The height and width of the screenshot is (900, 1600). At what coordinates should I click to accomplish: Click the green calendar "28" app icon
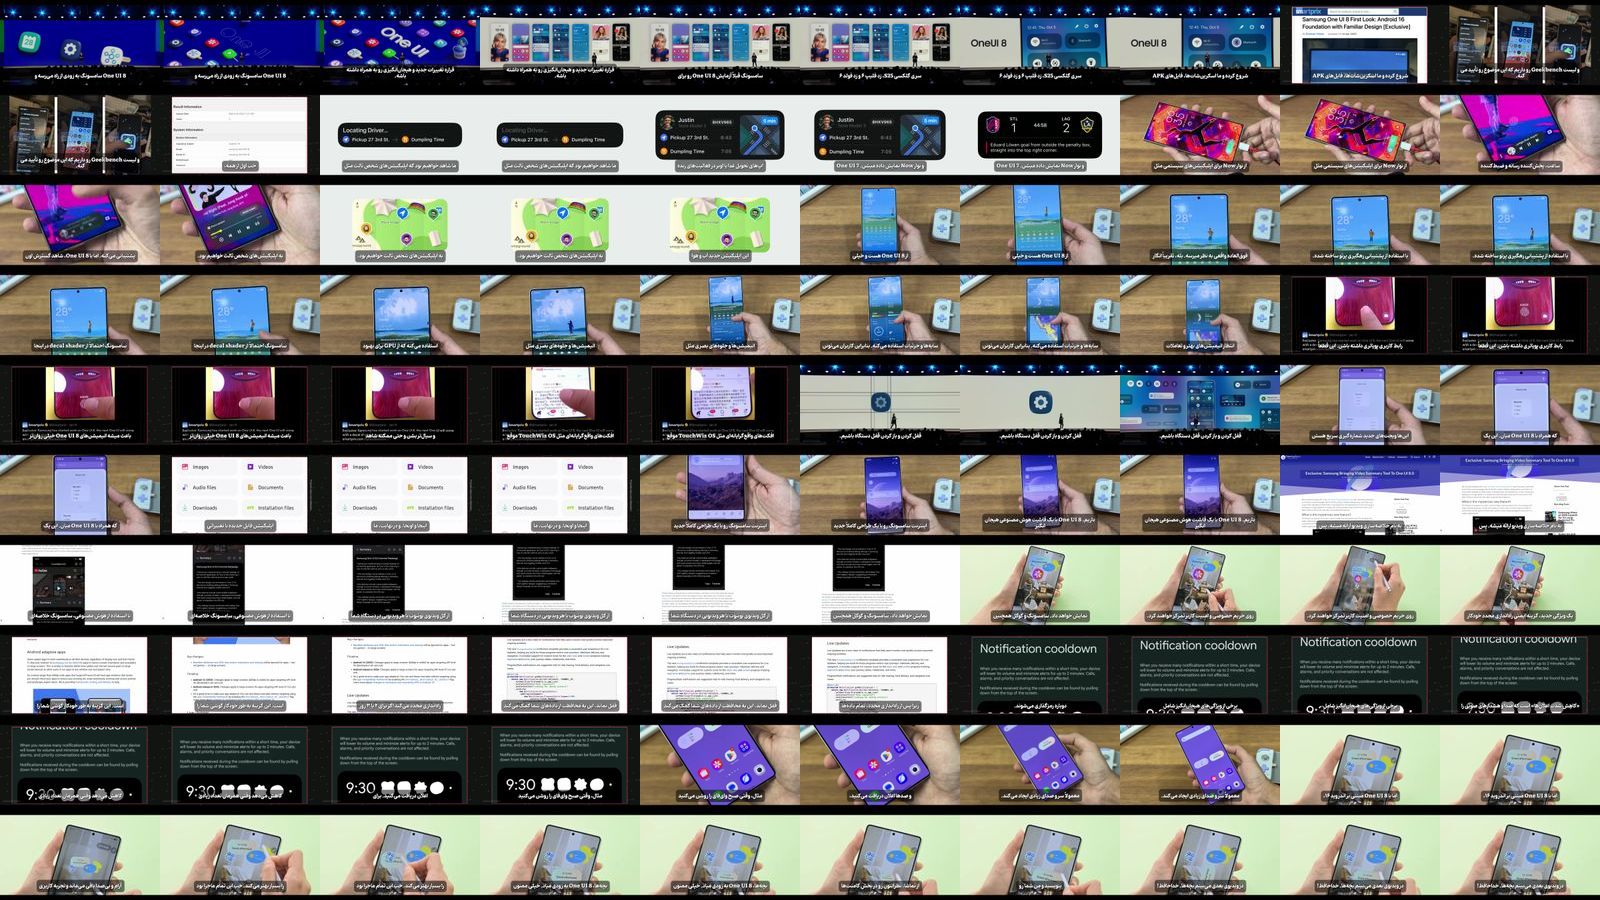(29, 43)
